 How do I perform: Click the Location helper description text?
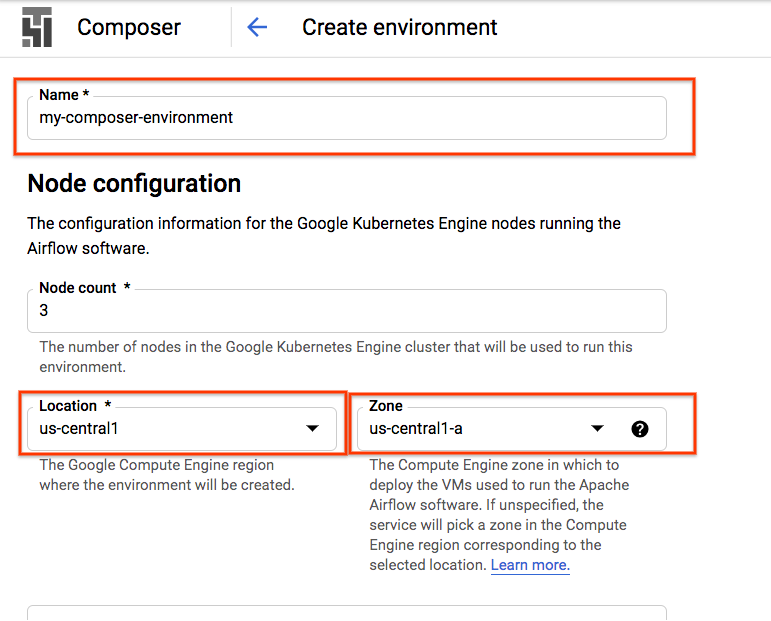click(166, 475)
